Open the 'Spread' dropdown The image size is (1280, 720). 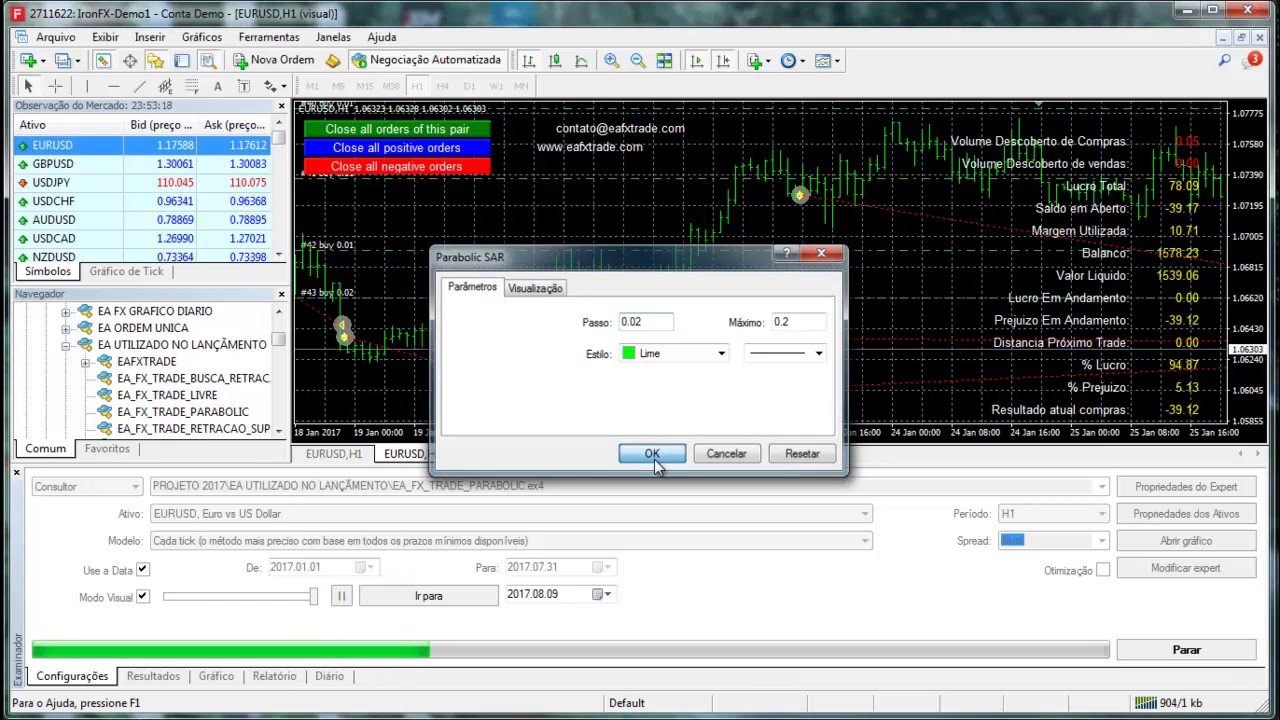pyautogui.click(x=1054, y=541)
